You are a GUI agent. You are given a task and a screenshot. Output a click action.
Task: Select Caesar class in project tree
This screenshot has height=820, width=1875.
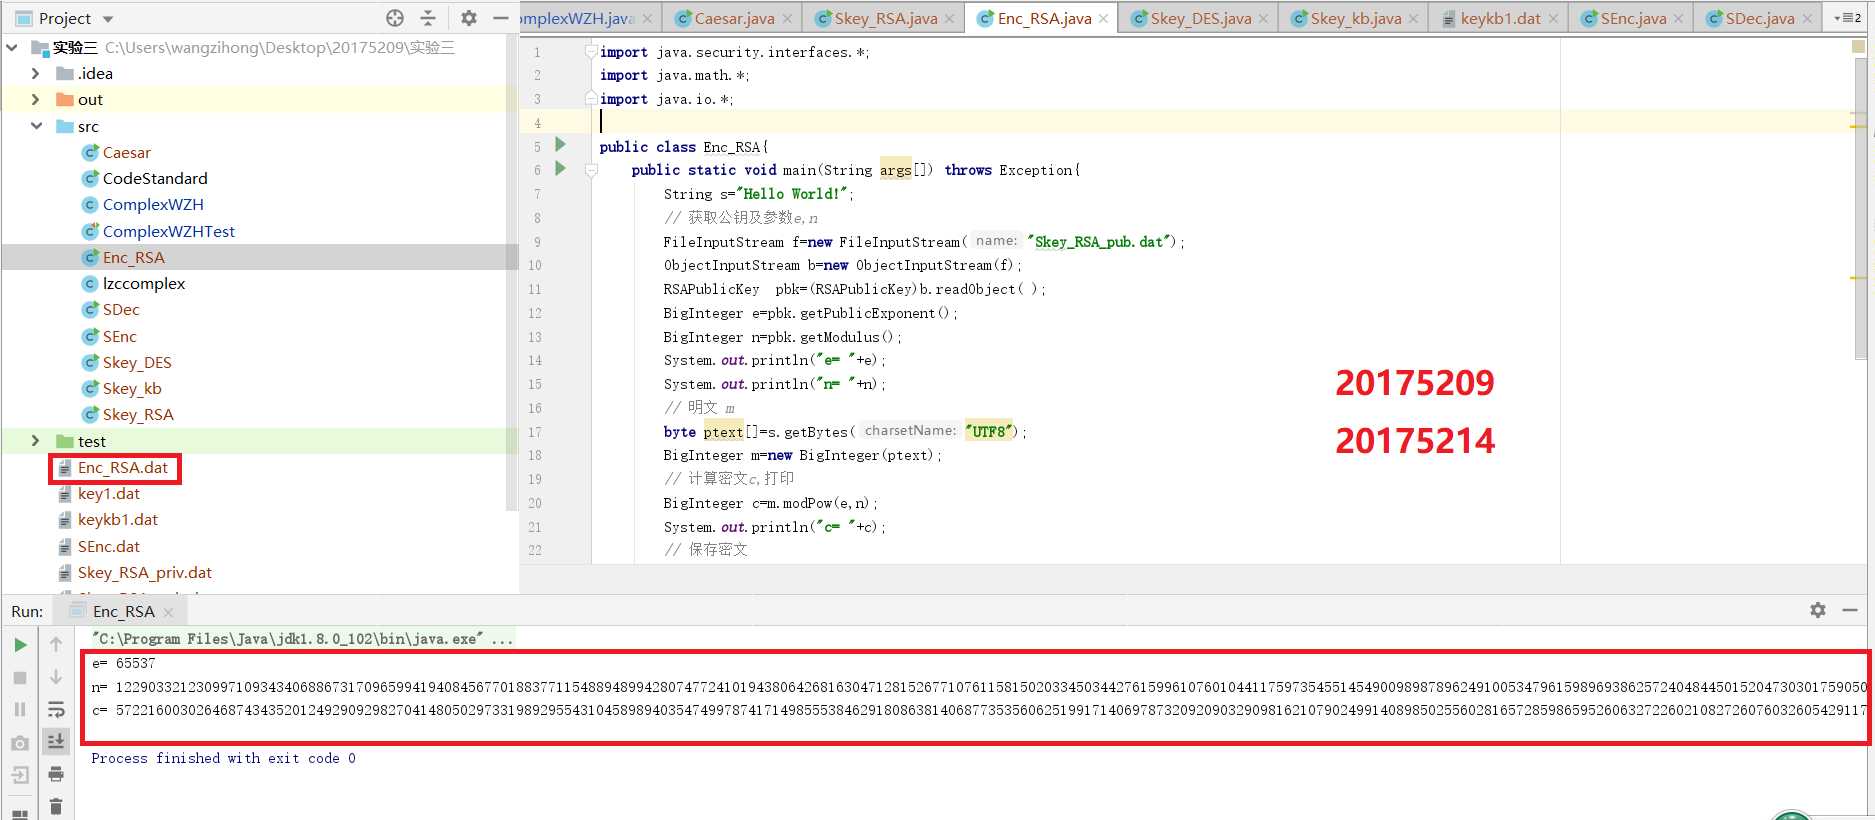[126, 152]
